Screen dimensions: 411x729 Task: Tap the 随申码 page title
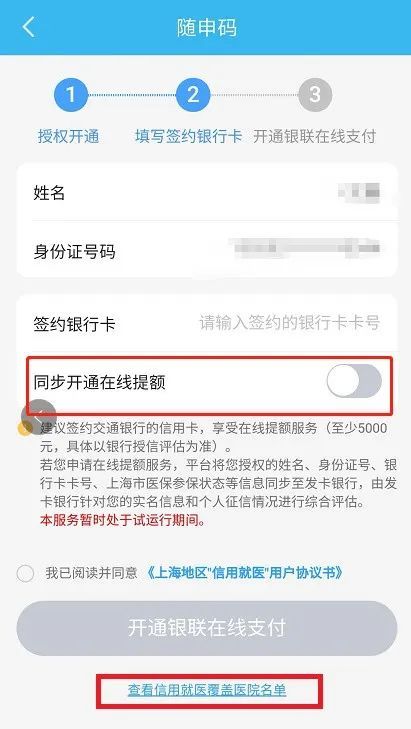pyautogui.click(x=206, y=27)
